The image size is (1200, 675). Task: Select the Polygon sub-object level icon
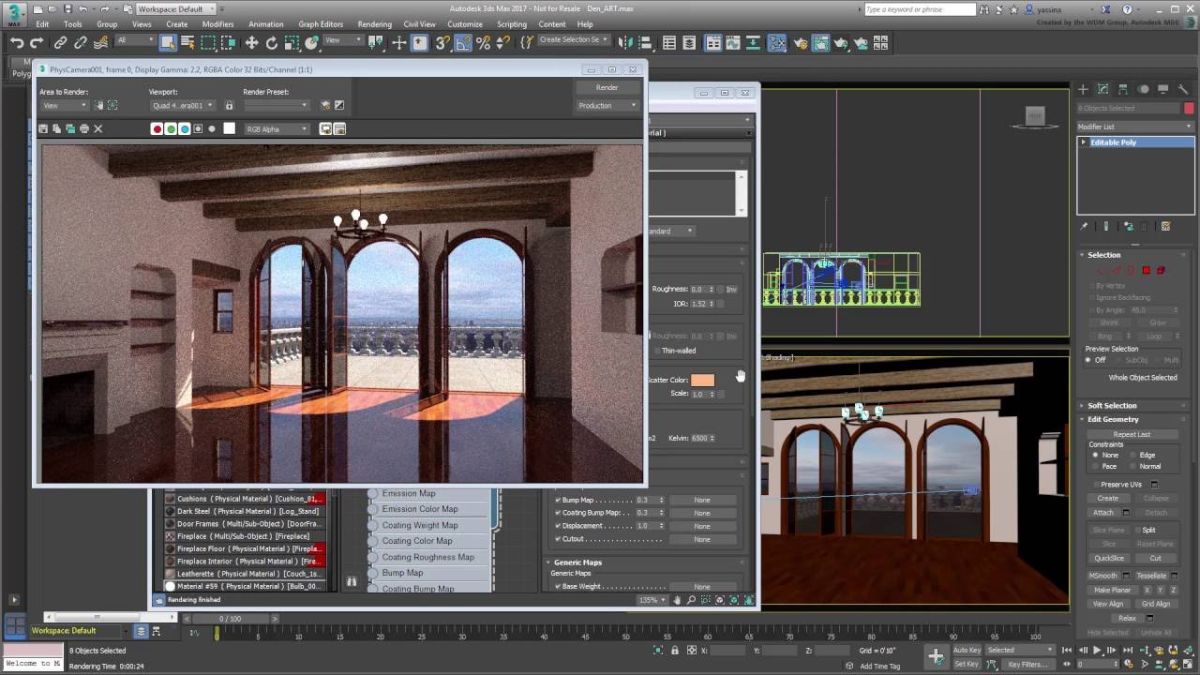(1146, 270)
